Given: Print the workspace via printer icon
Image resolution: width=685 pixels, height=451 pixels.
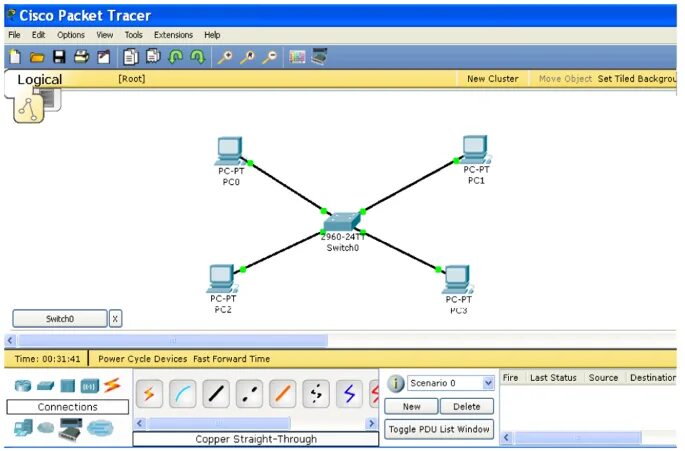Looking at the screenshot, I should click(81, 57).
